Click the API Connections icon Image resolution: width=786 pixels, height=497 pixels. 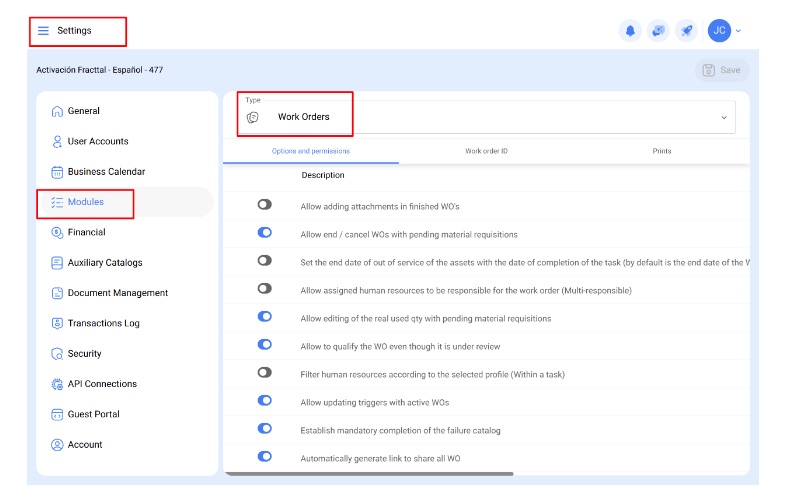click(57, 384)
